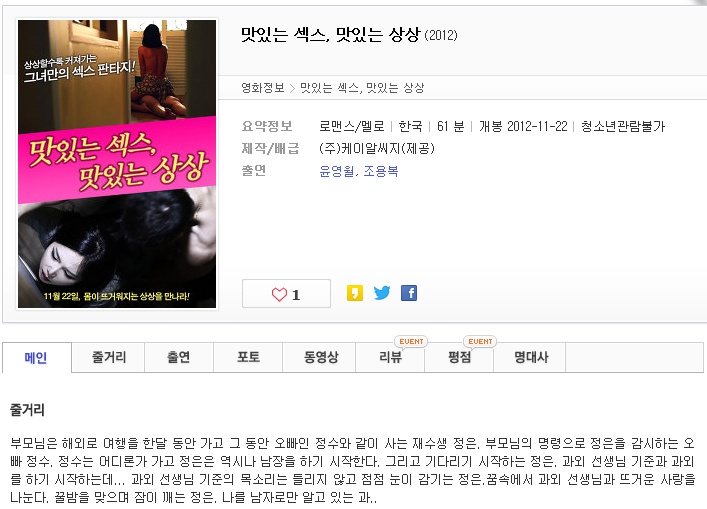Open actor link 윤영월
707x509 pixels.
click(x=337, y=171)
